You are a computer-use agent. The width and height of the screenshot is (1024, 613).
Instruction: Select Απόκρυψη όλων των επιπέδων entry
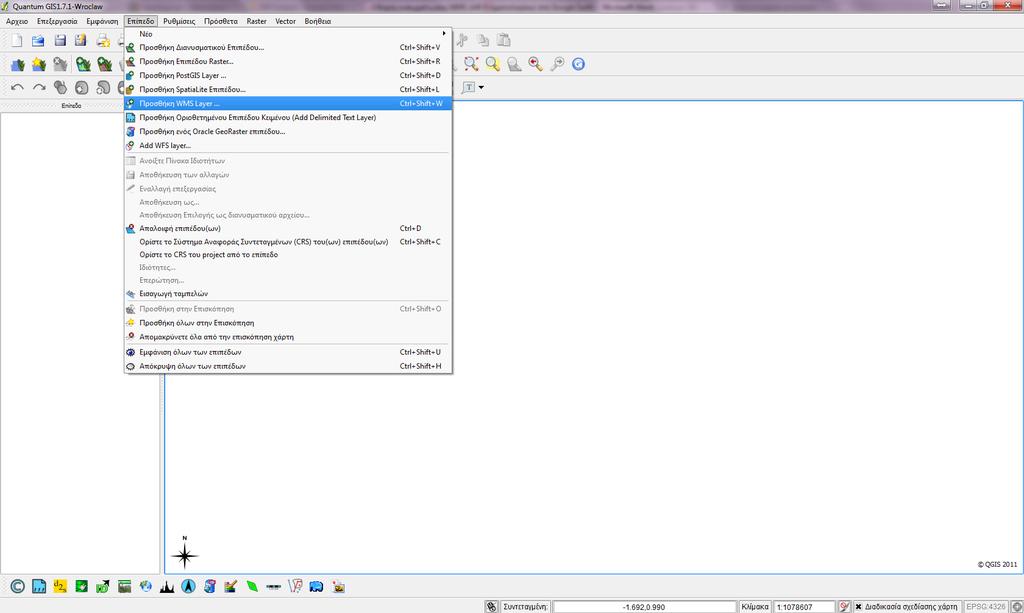288,366
